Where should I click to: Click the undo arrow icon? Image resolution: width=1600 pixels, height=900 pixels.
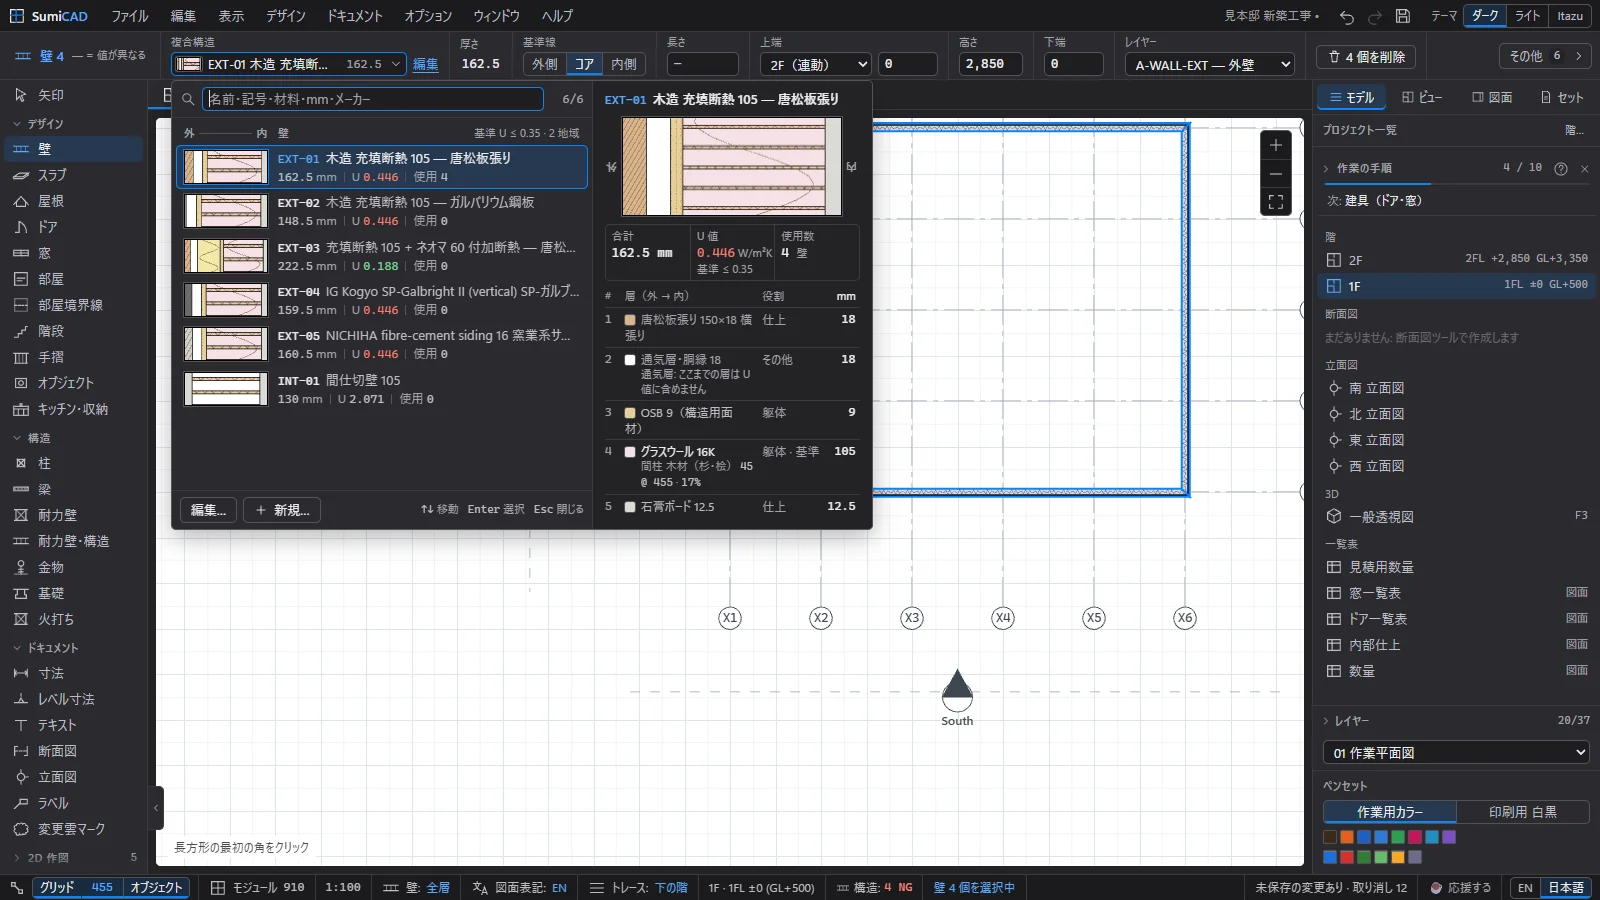pyautogui.click(x=1347, y=16)
